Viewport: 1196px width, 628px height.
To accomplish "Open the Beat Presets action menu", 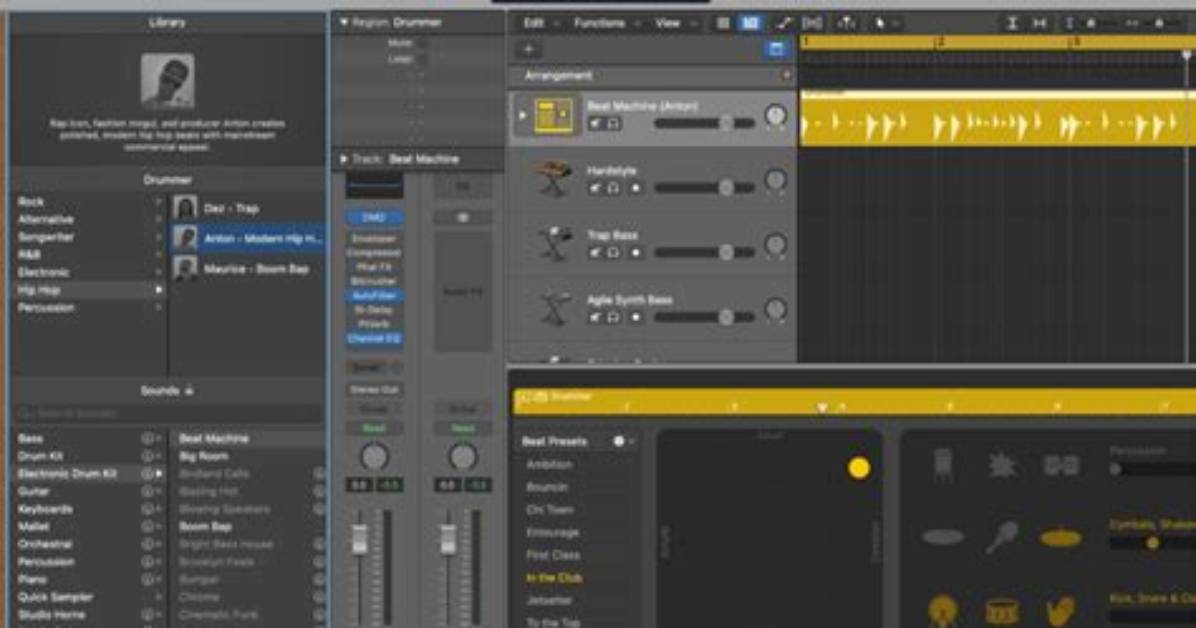I will 624,441.
